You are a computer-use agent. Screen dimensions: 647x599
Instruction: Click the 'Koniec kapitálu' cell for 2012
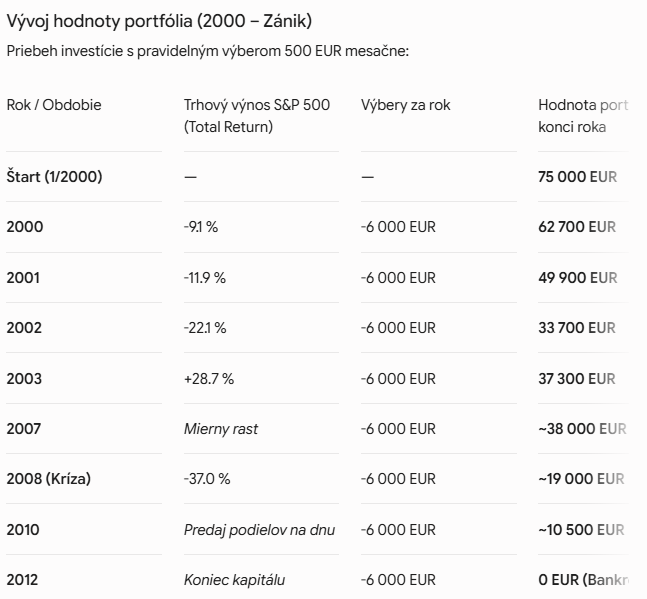[x=234, y=580]
